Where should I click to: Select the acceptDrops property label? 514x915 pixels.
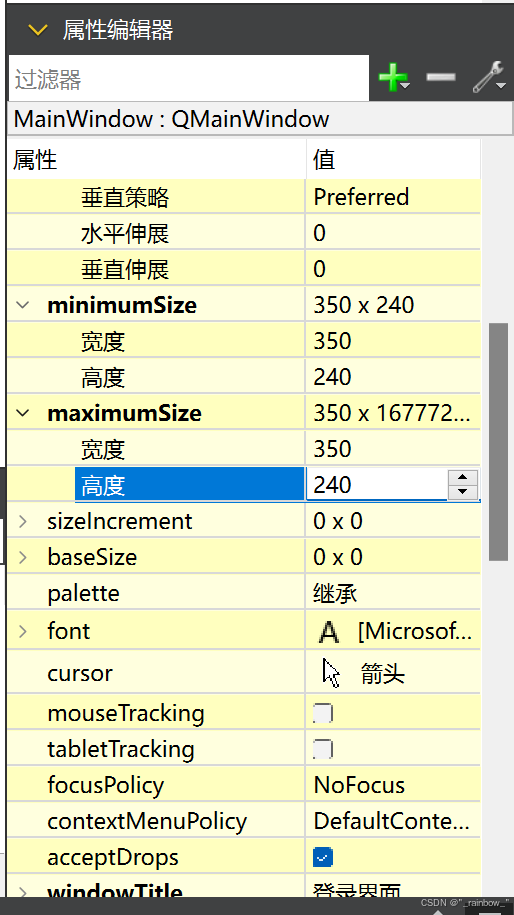point(113,858)
